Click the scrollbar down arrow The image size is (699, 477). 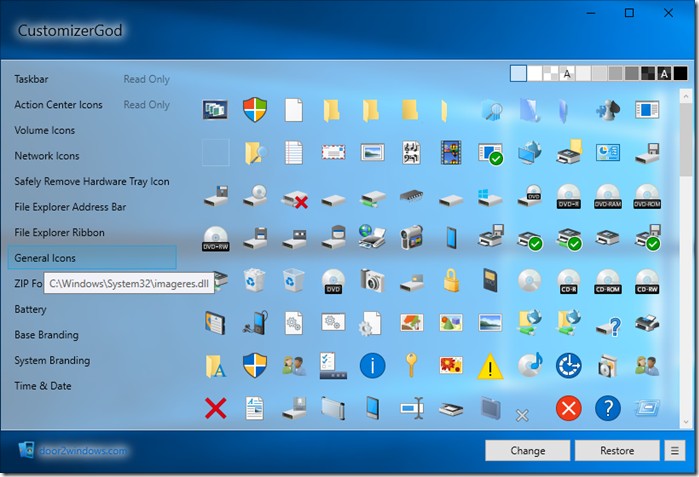click(686, 421)
